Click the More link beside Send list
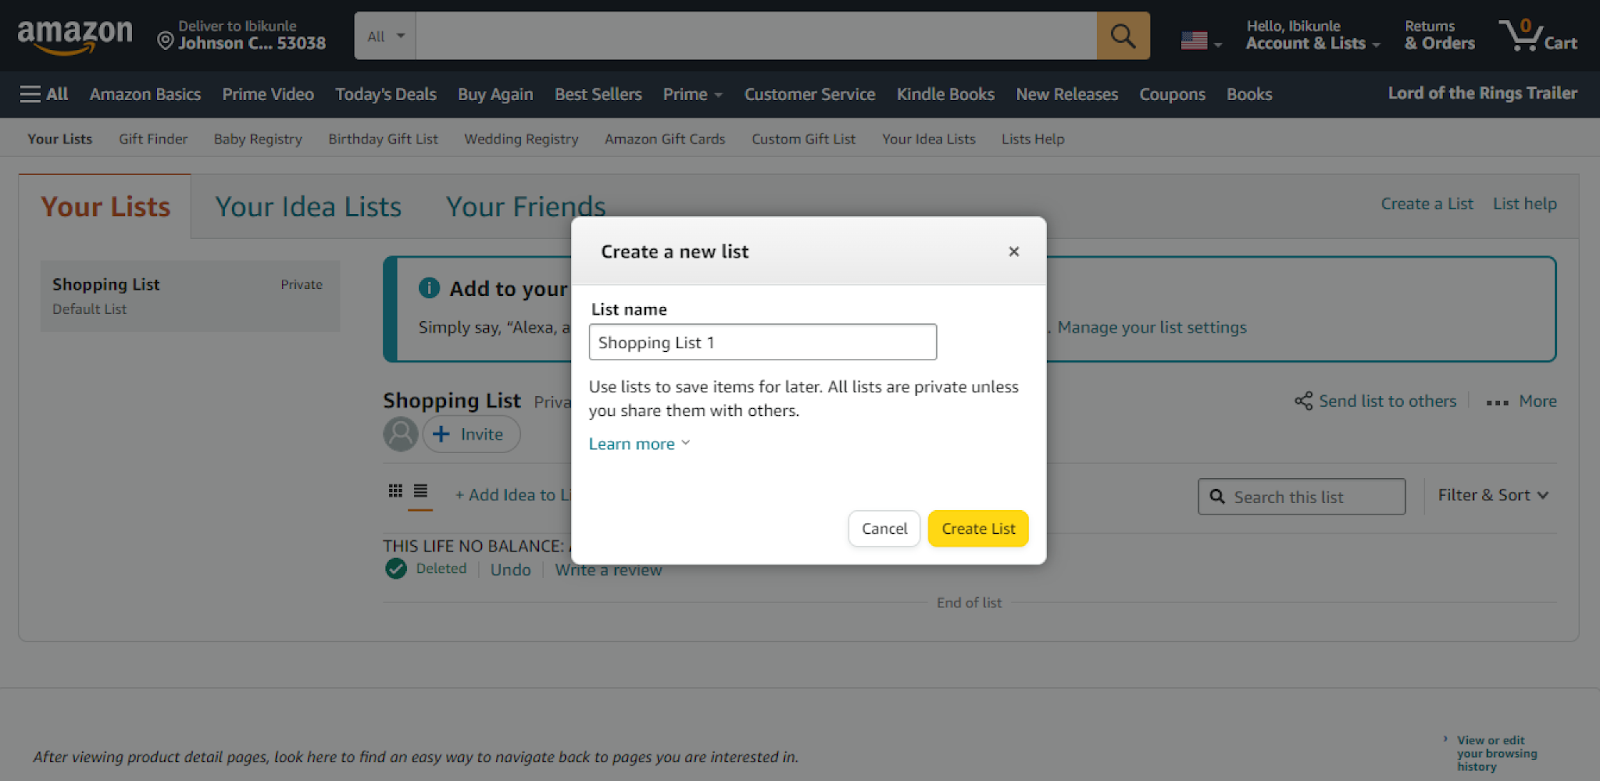 (1538, 401)
